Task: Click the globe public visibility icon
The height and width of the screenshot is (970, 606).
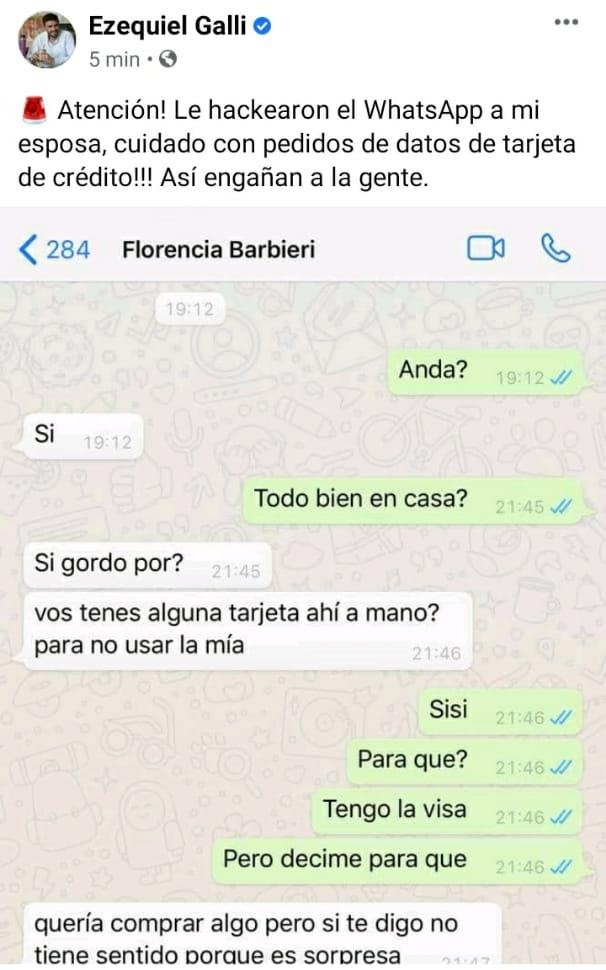Action: click(x=168, y=59)
